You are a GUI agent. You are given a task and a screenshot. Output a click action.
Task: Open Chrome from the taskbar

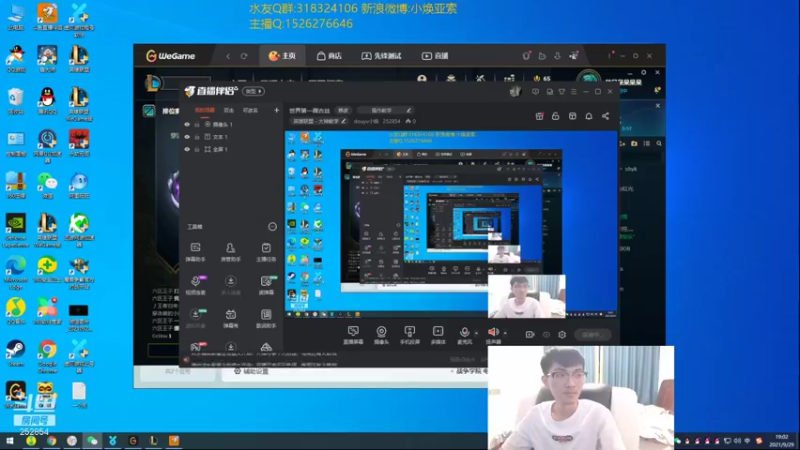click(51, 441)
